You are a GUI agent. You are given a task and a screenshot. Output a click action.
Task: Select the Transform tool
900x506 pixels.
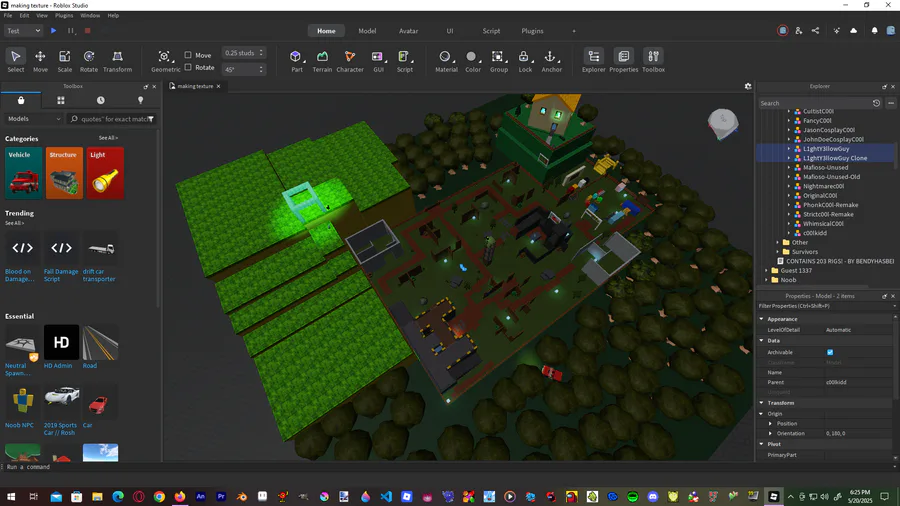coord(117,60)
